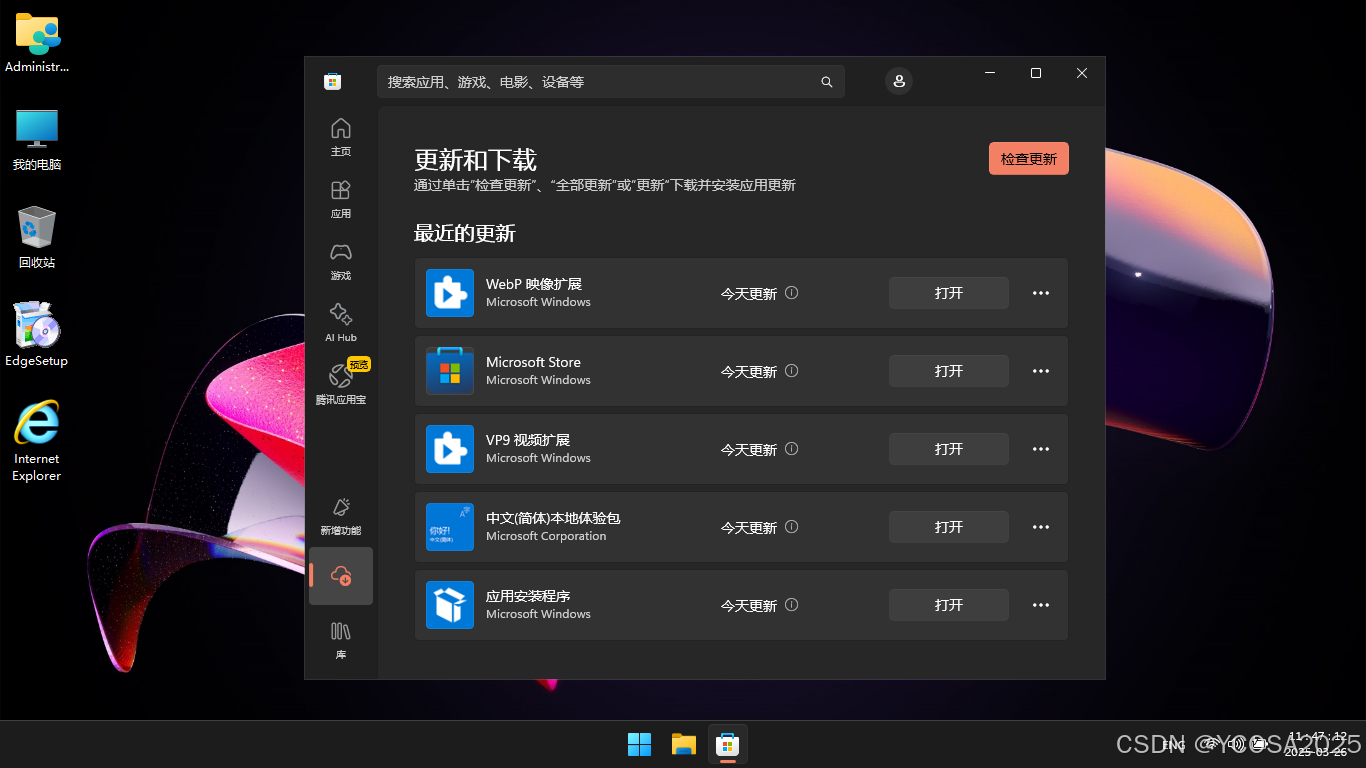This screenshot has height=768, width=1366.
Task: Select the 我的电脑 desktop icon
Action: [x=37, y=140]
